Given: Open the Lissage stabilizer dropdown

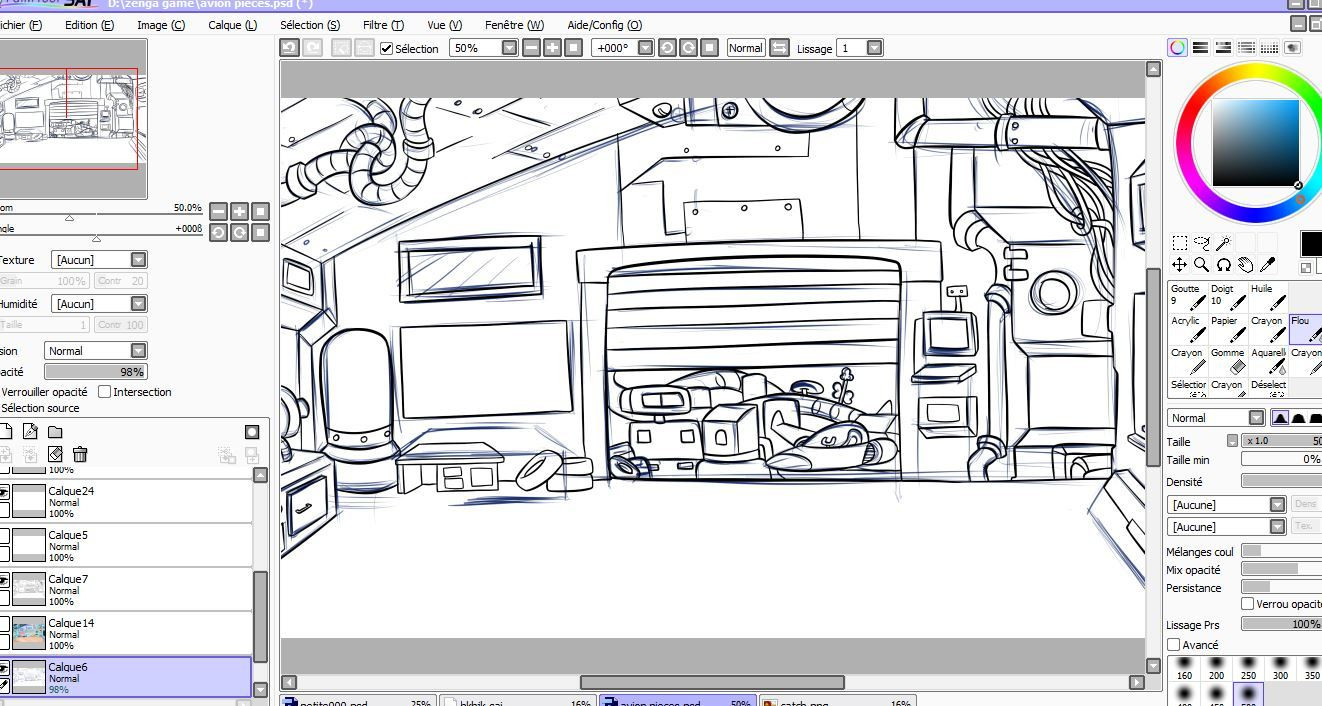Looking at the screenshot, I should pos(874,47).
